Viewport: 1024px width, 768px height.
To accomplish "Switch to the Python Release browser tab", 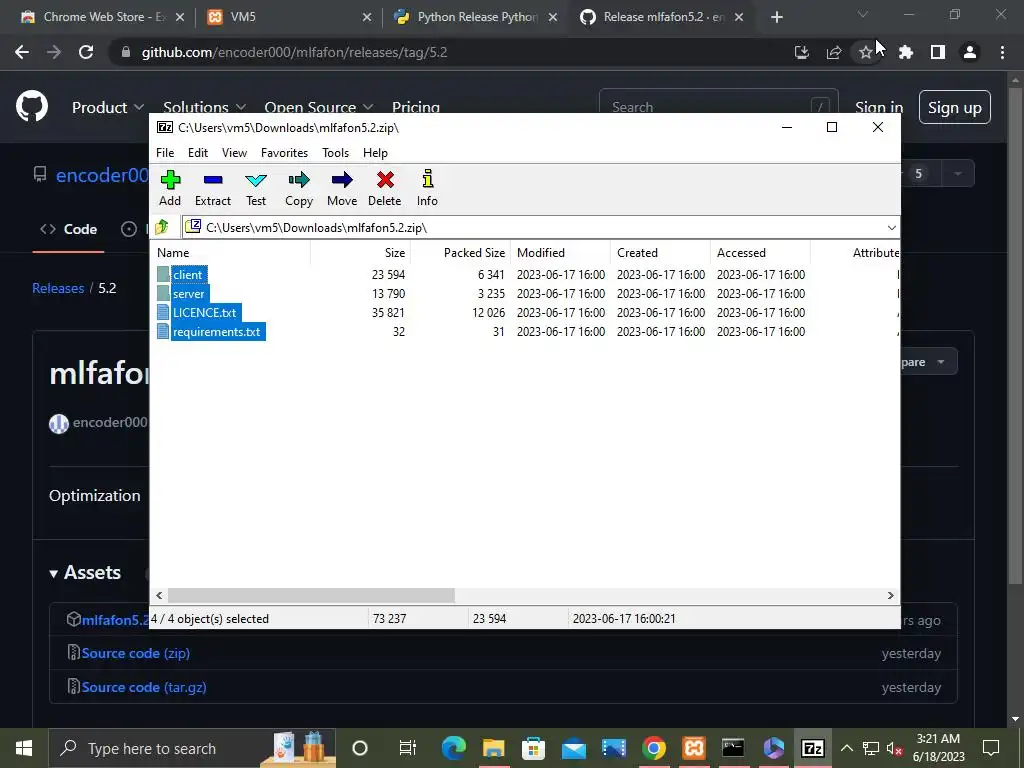I will pyautogui.click(x=475, y=17).
